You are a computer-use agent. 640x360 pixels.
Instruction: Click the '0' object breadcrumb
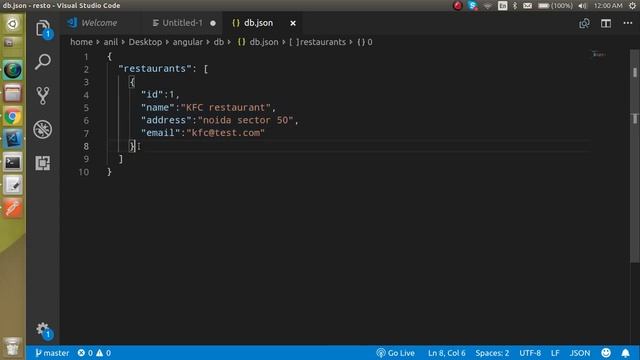click(365, 42)
